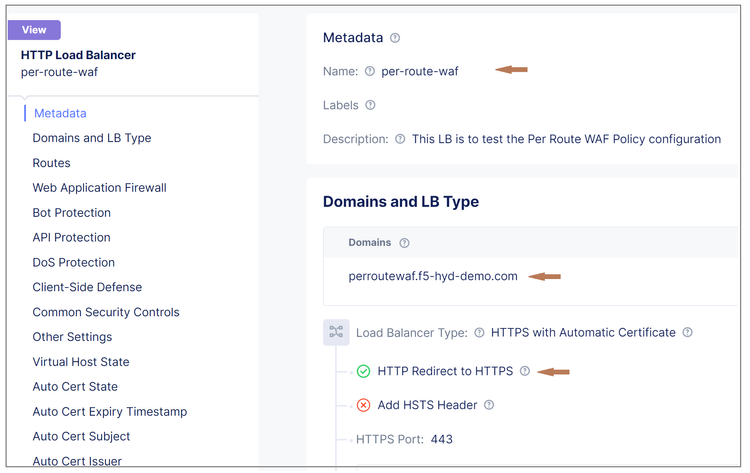This screenshot has height=473, width=750.
Task: Open Auto Cert State section
Action: 75,387
